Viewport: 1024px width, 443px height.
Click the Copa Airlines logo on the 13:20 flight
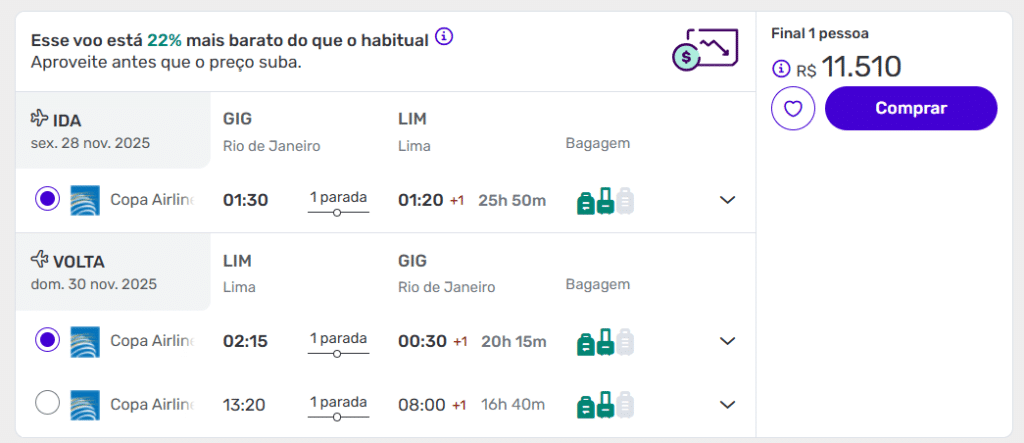85,405
